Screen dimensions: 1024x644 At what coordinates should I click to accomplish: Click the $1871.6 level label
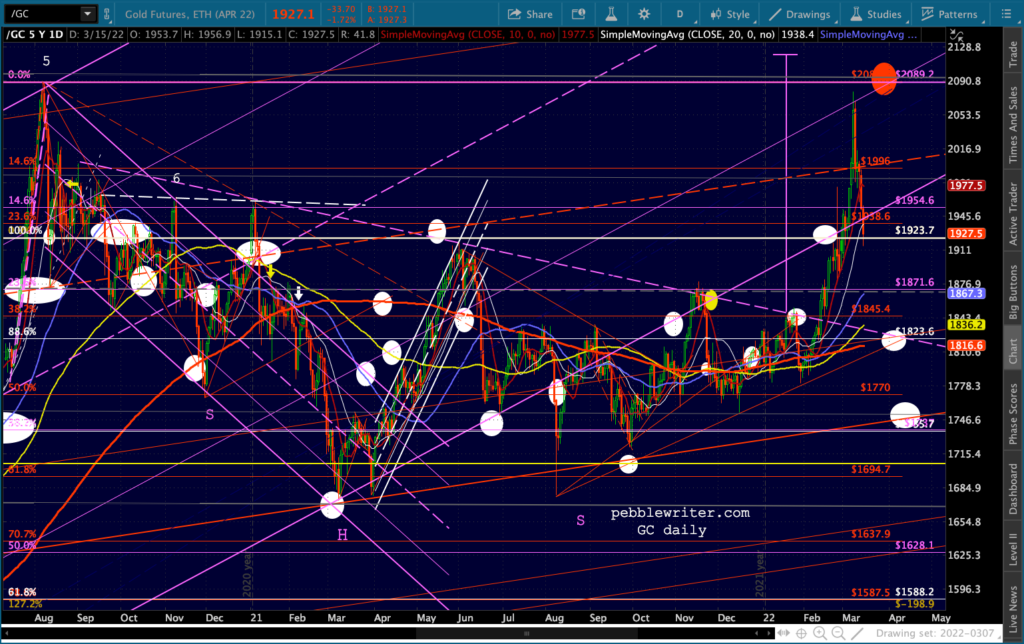(x=914, y=282)
